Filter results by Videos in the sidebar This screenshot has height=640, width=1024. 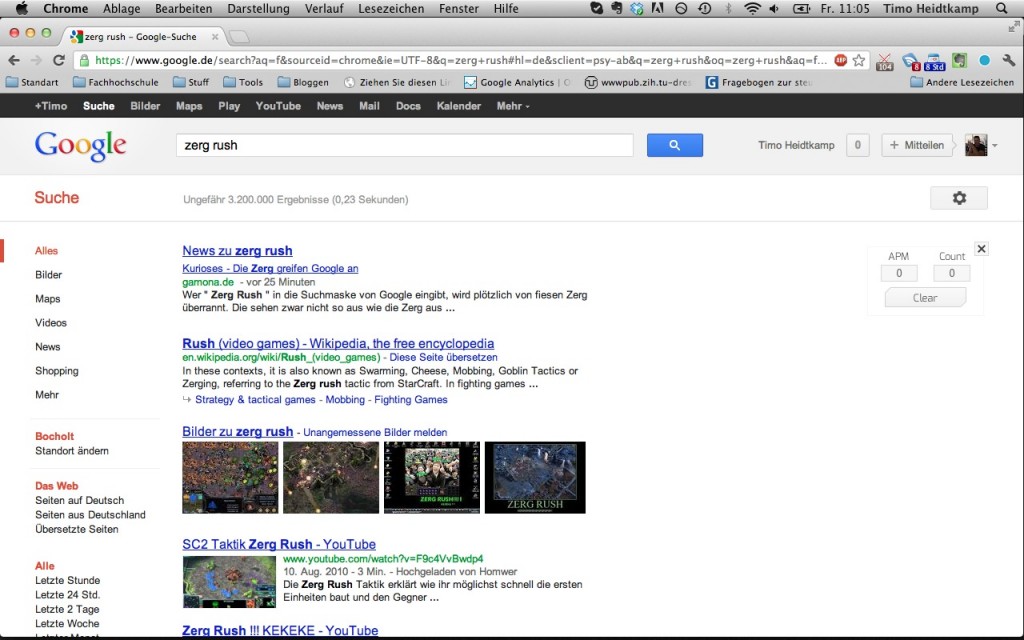(x=51, y=323)
